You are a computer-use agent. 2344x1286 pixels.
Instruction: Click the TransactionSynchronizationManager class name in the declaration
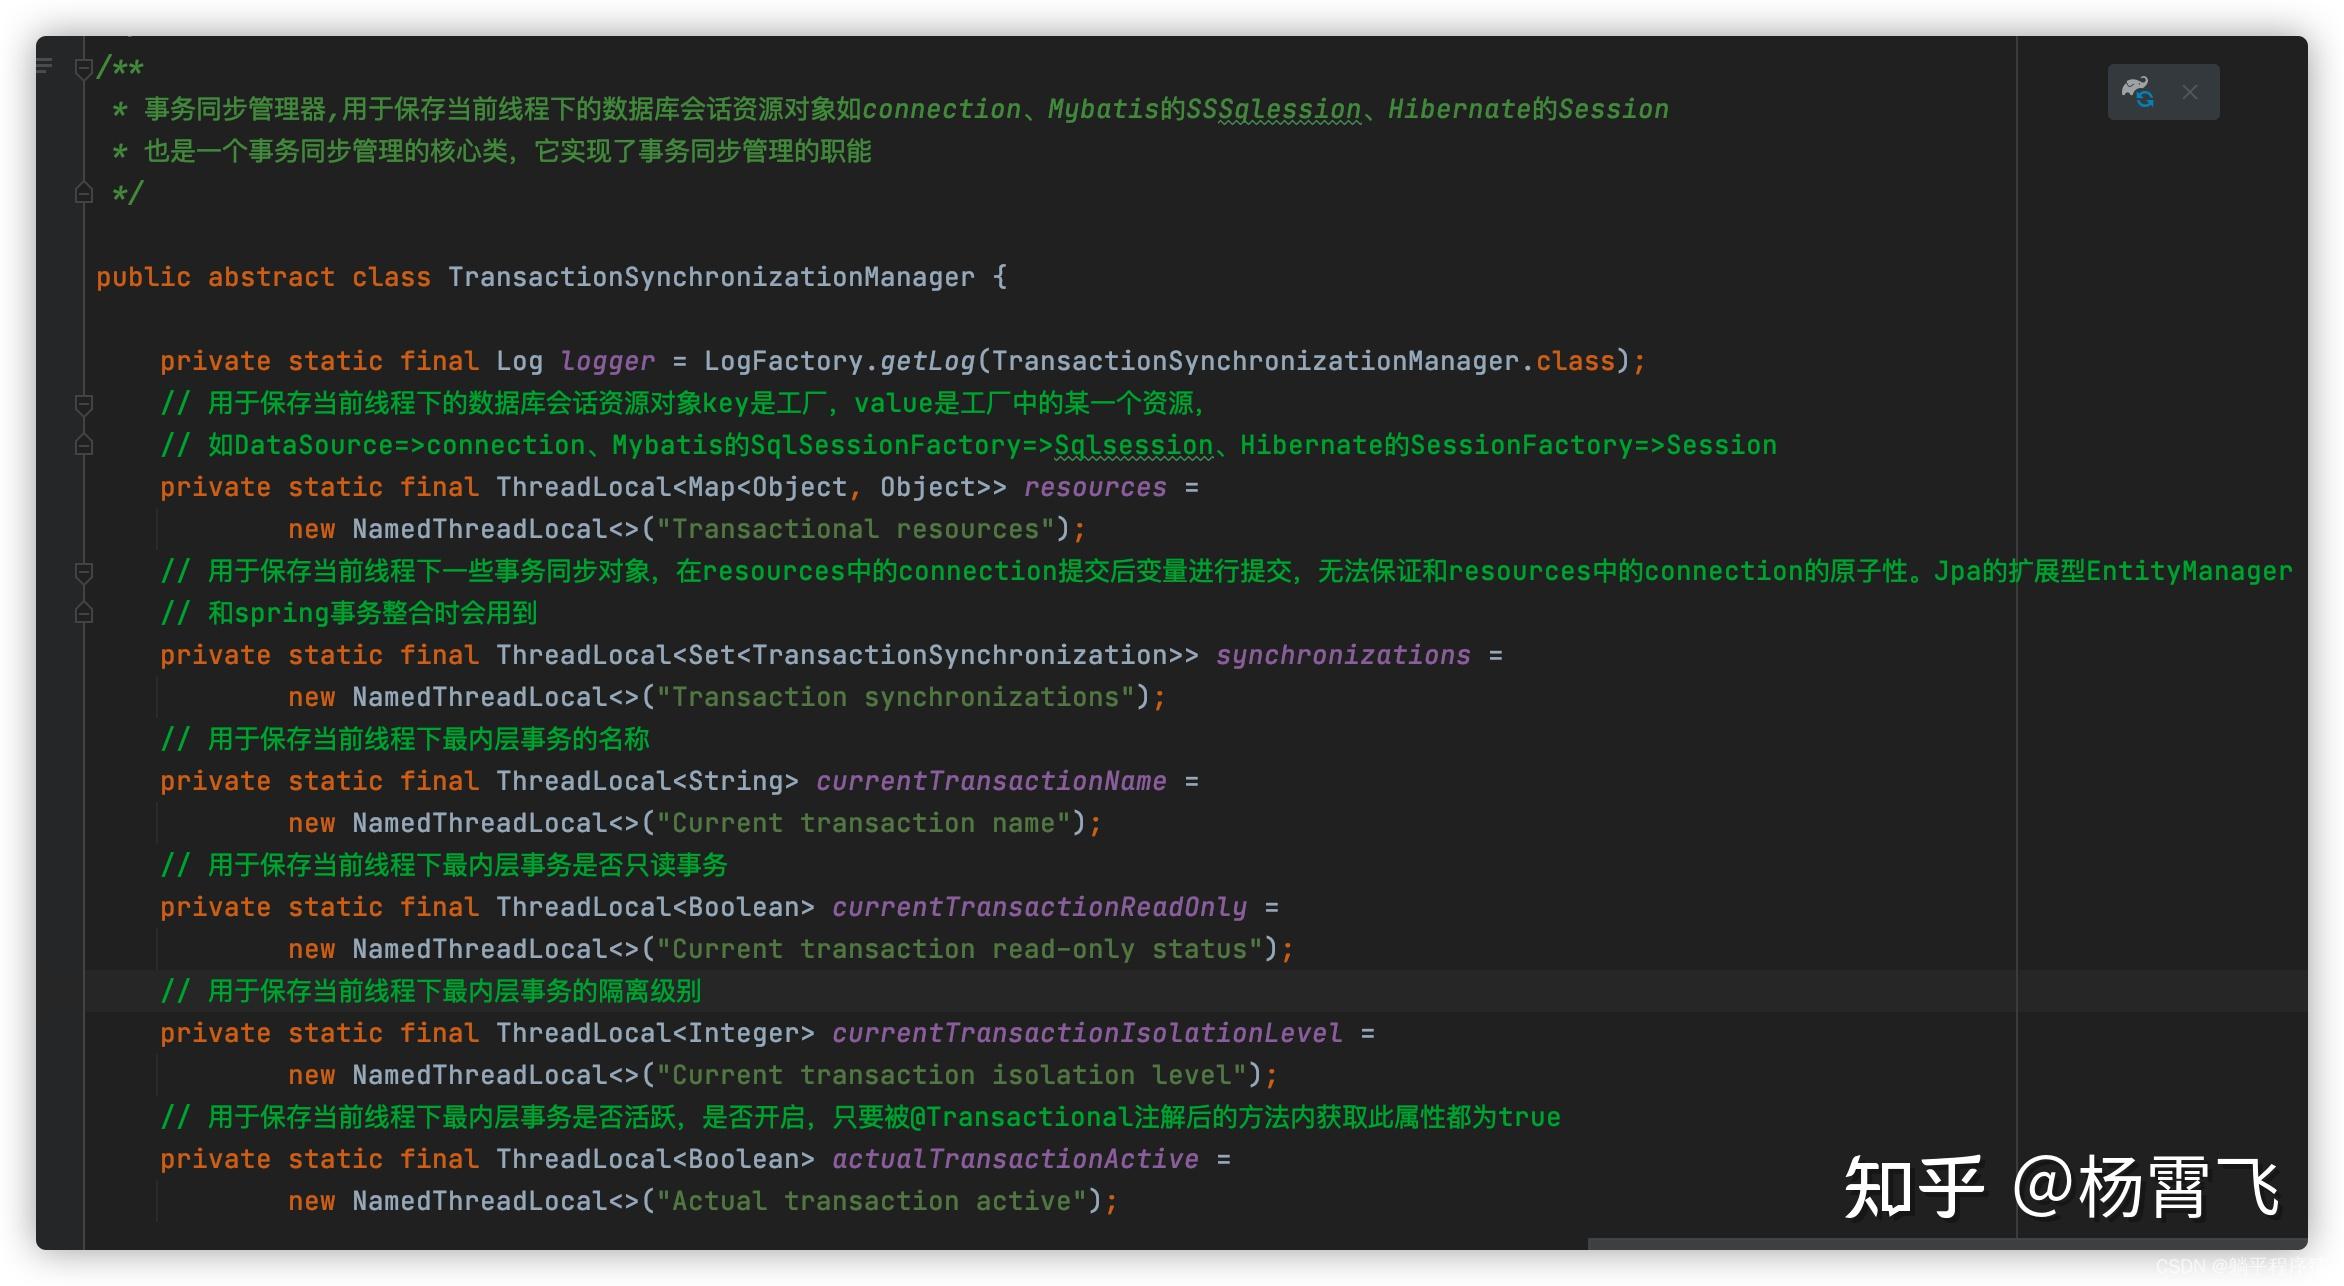point(710,277)
